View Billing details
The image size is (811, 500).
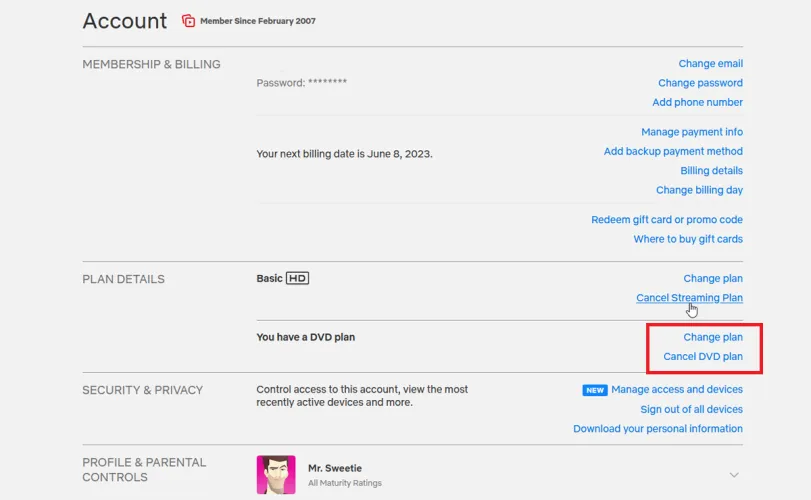click(x=711, y=171)
